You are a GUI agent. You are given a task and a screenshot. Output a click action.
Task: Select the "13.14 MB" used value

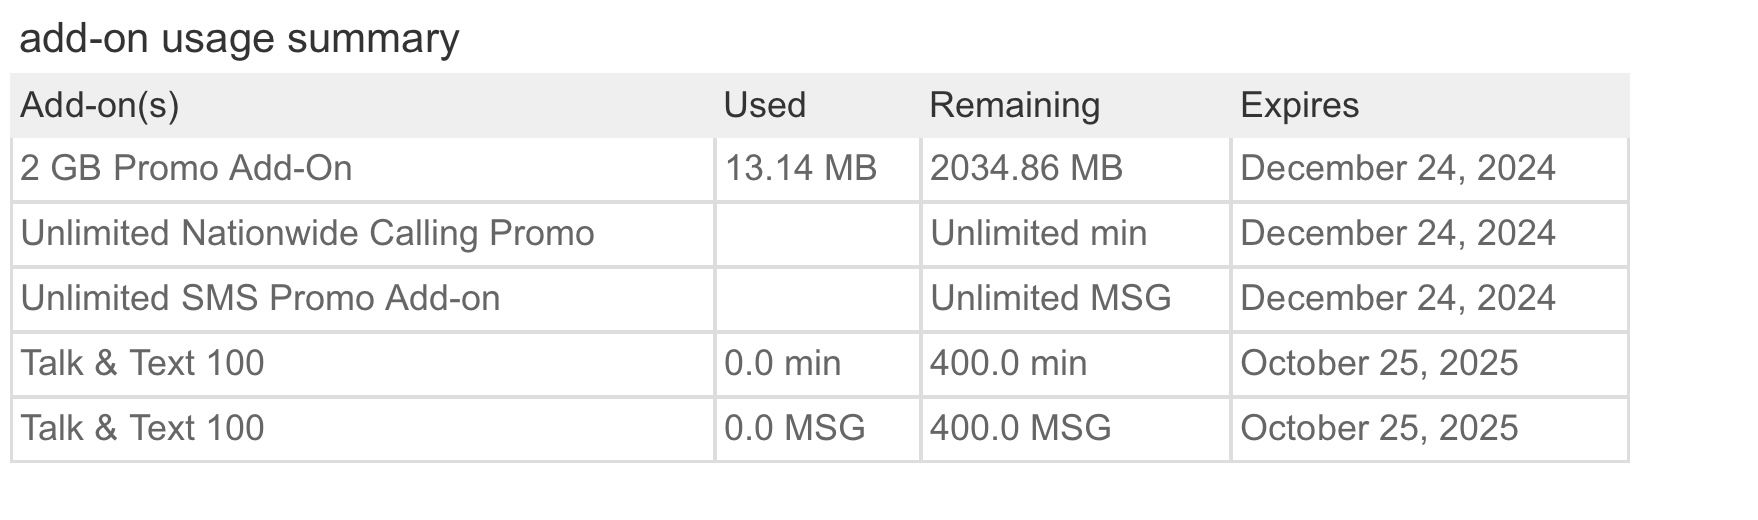(800, 168)
